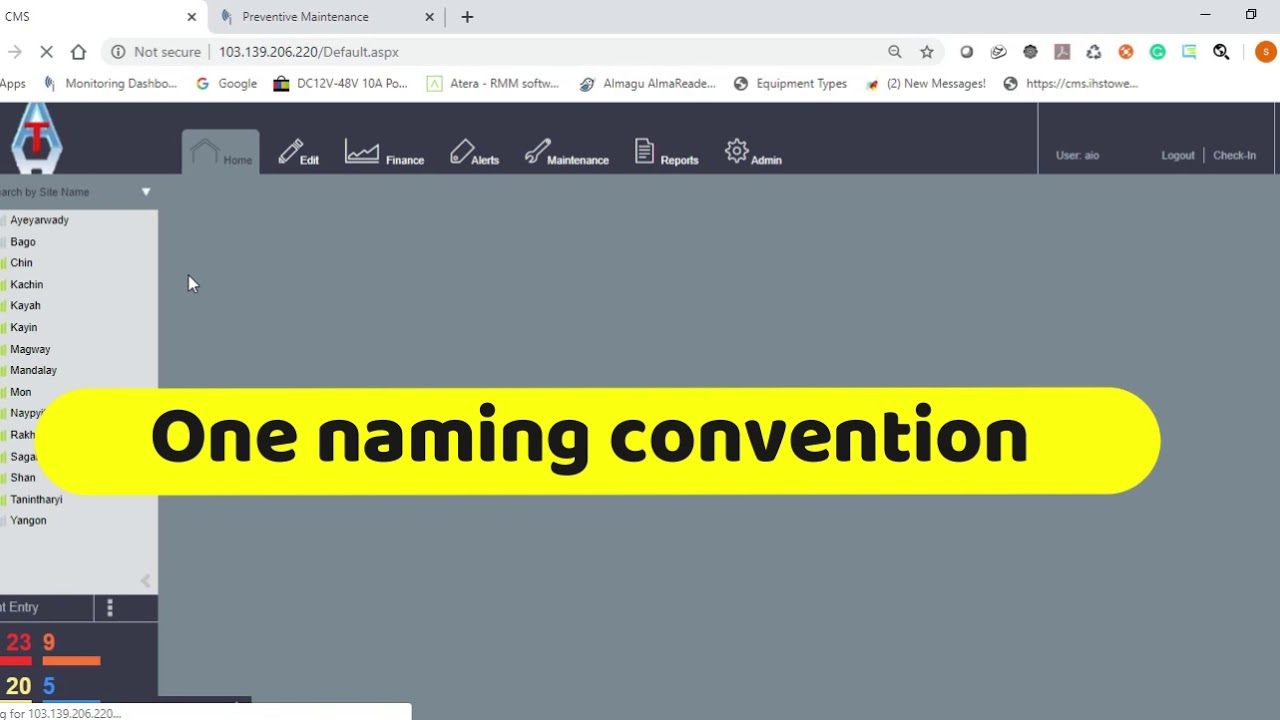
Task: Click the Logout link
Action: 1178,155
